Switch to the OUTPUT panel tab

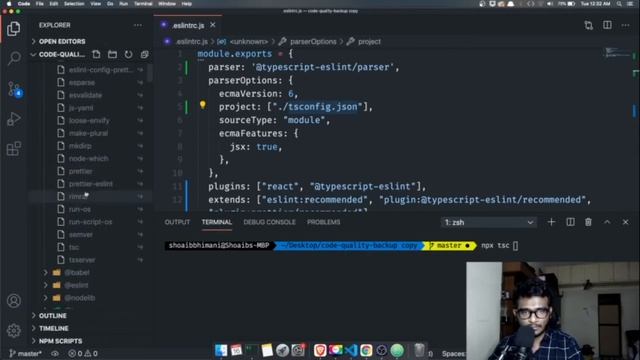[177, 222]
